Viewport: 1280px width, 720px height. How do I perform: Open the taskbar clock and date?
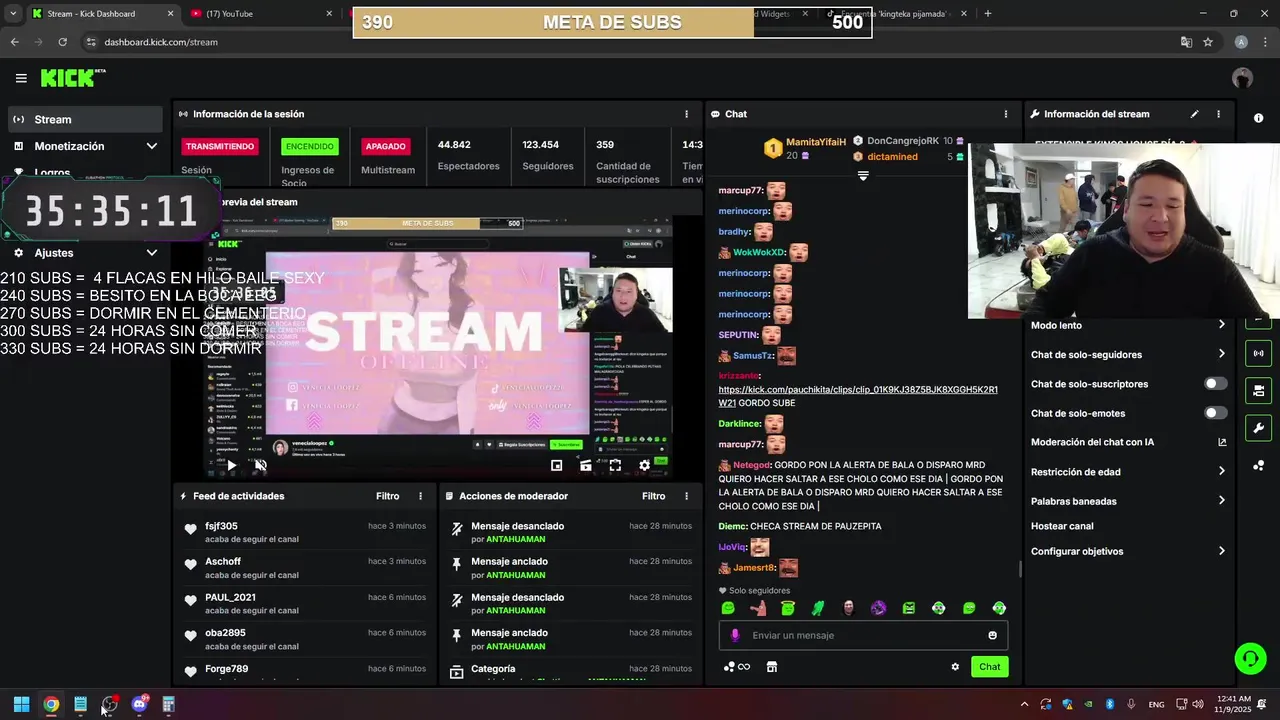[x=1234, y=704]
